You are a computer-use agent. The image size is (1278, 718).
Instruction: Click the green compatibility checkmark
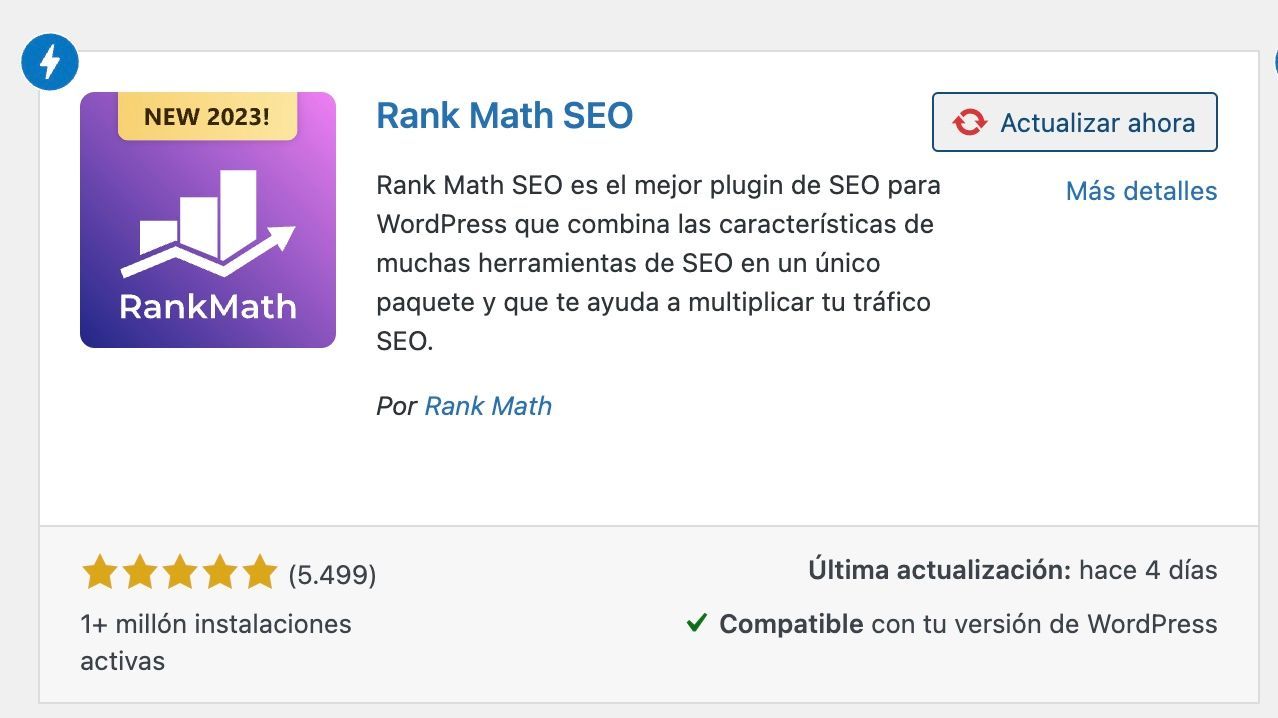(x=697, y=624)
